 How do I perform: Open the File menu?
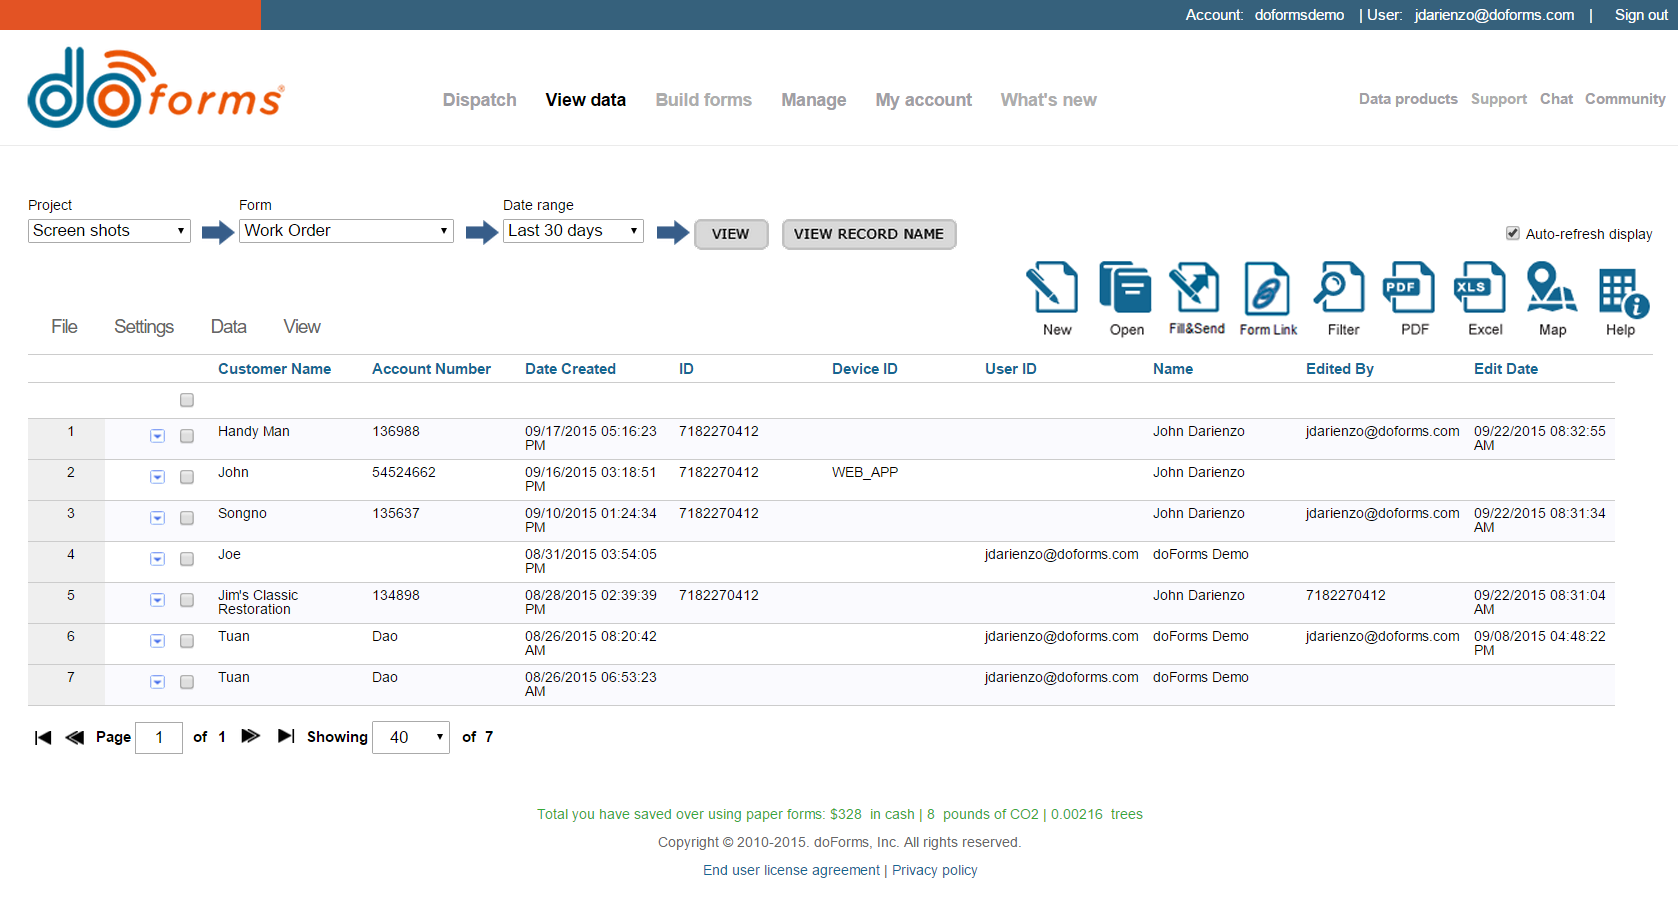click(64, 327)
